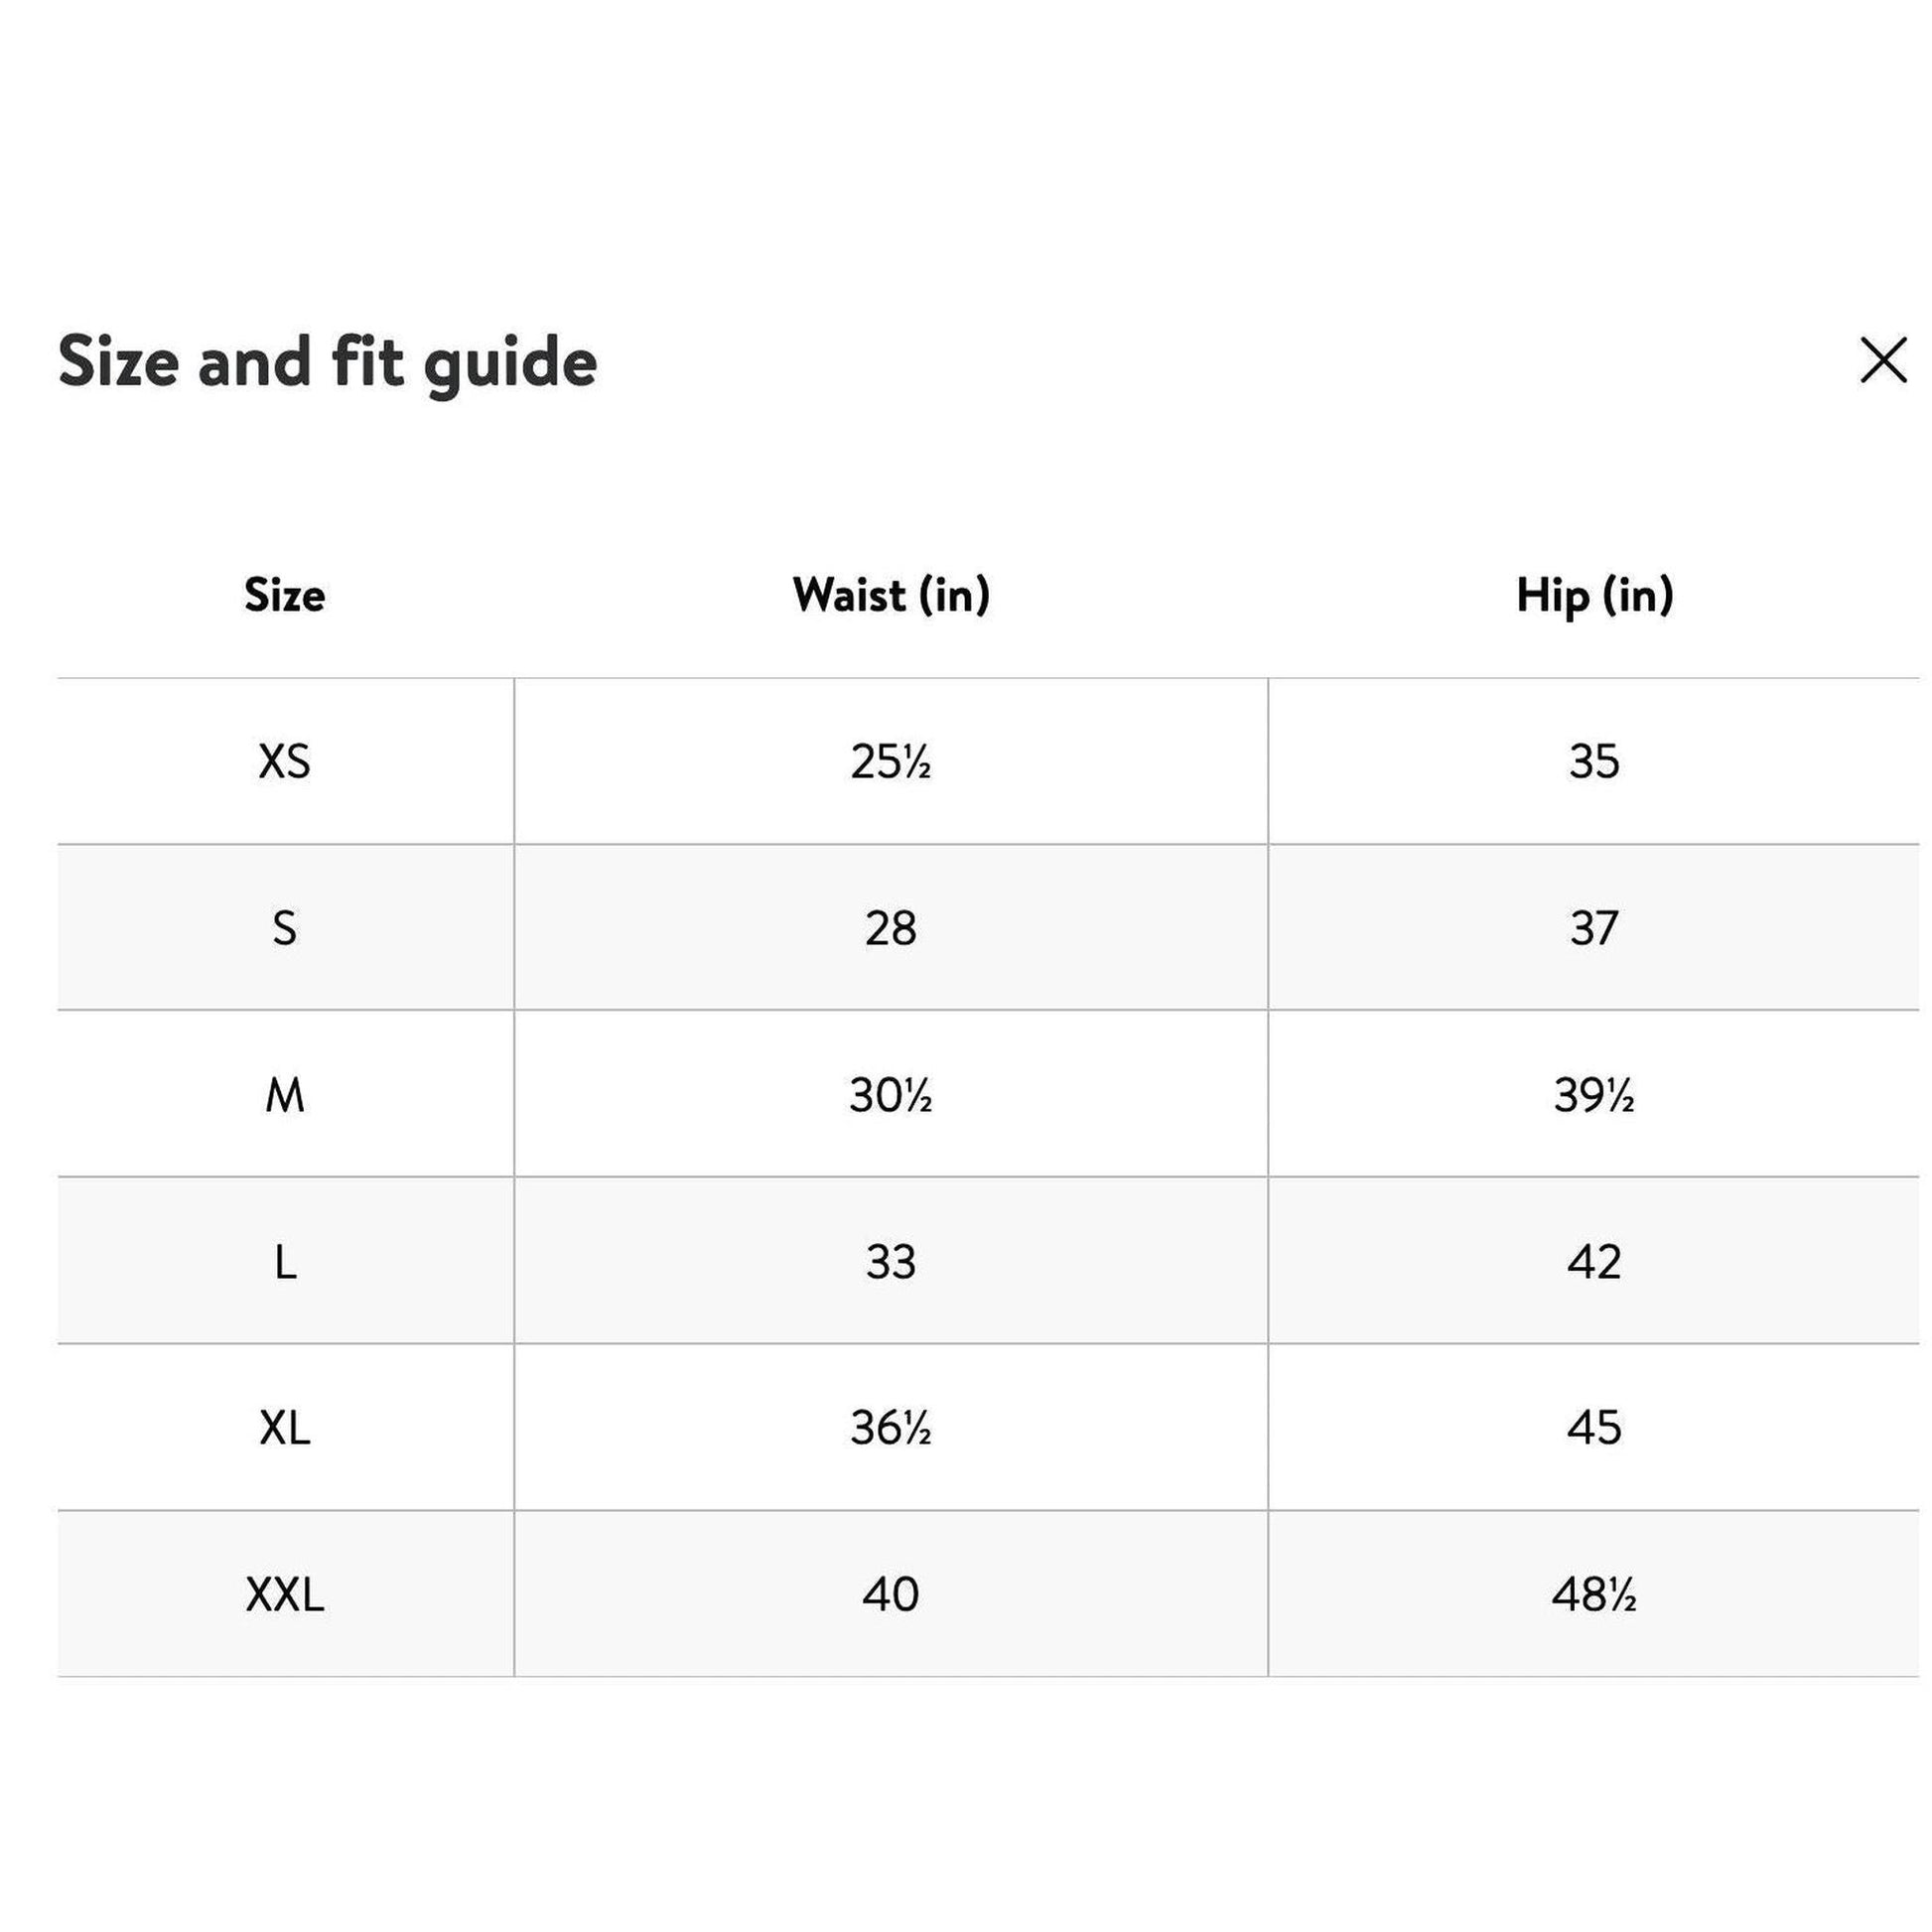Select the XXL size row
The image size is (1932, 1932).
[x=283, y=1594]
